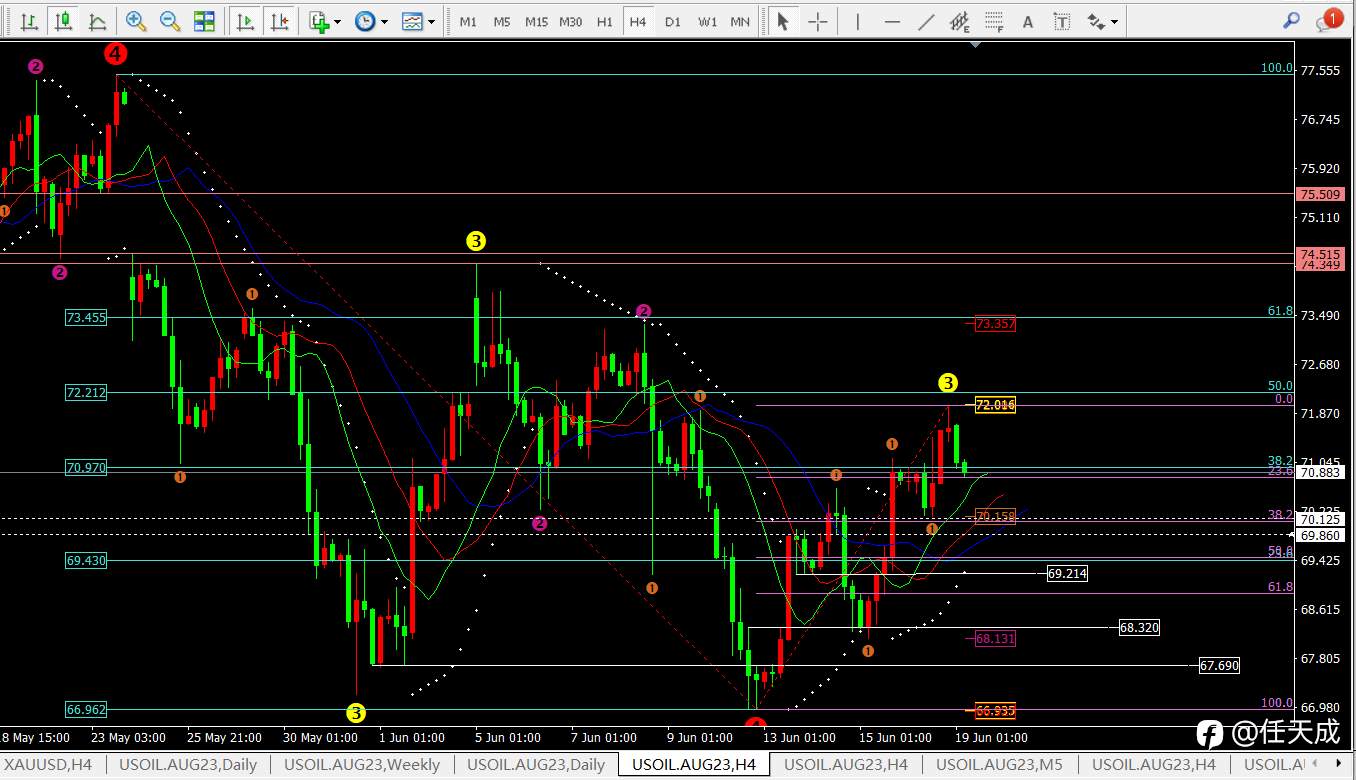Click the 77.555 price scale value

tap(1320, 70)
